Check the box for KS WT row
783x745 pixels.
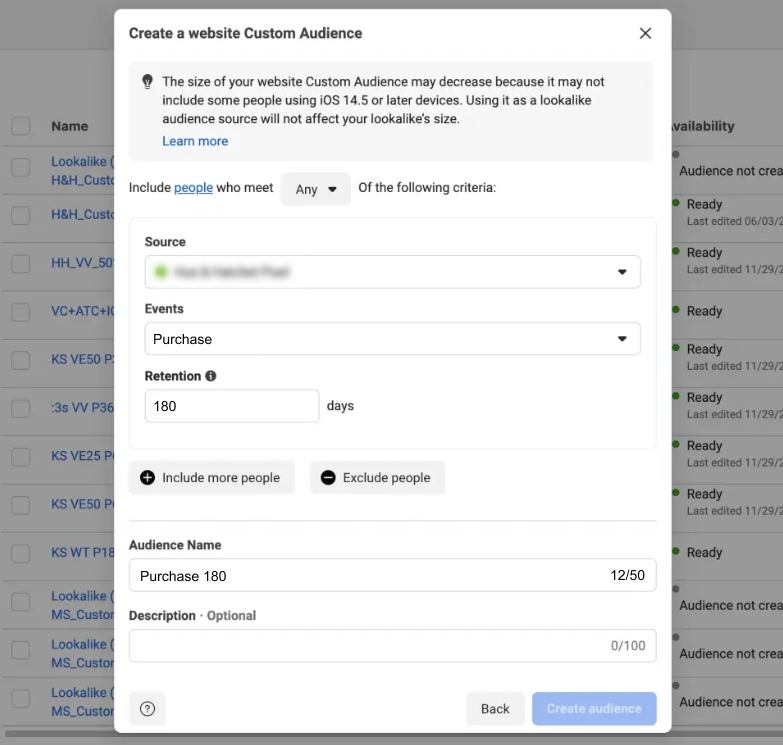[21, 553]
